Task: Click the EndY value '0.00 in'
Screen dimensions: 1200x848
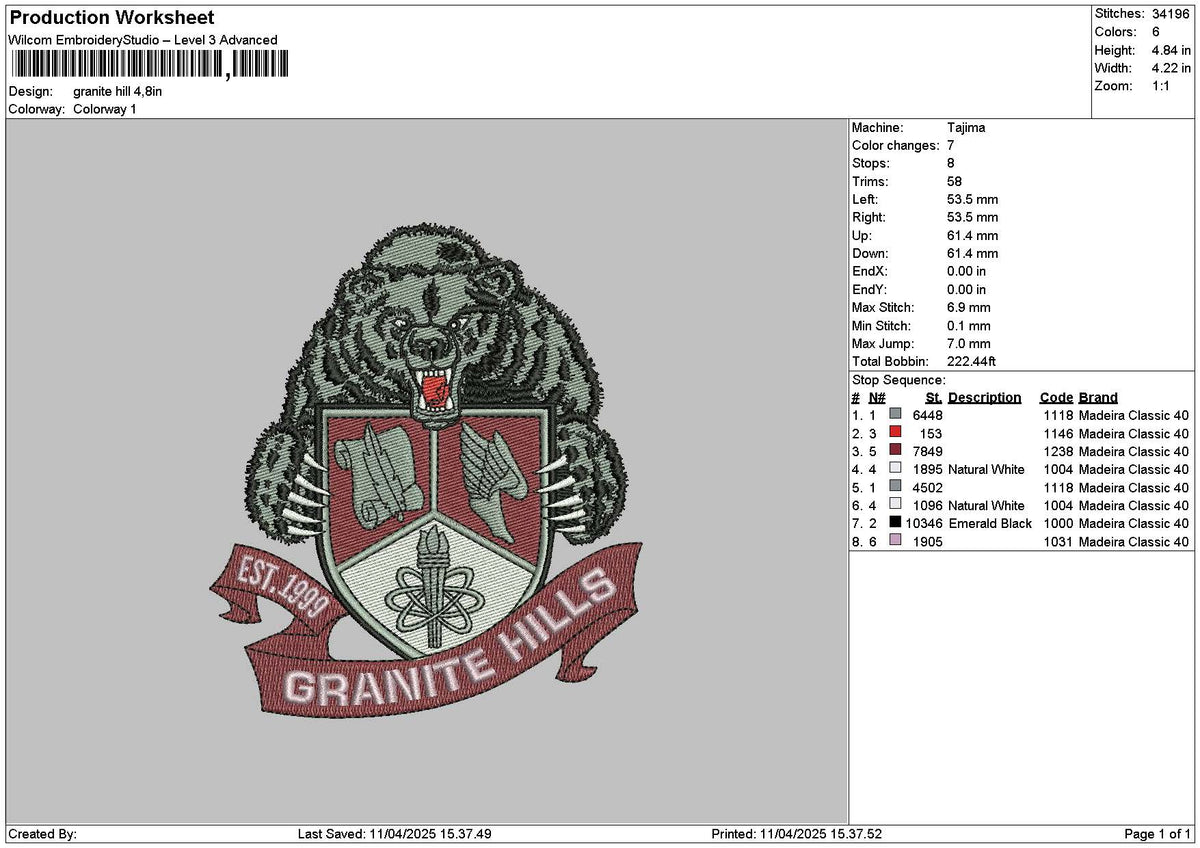Action: (x=966, y=290)
